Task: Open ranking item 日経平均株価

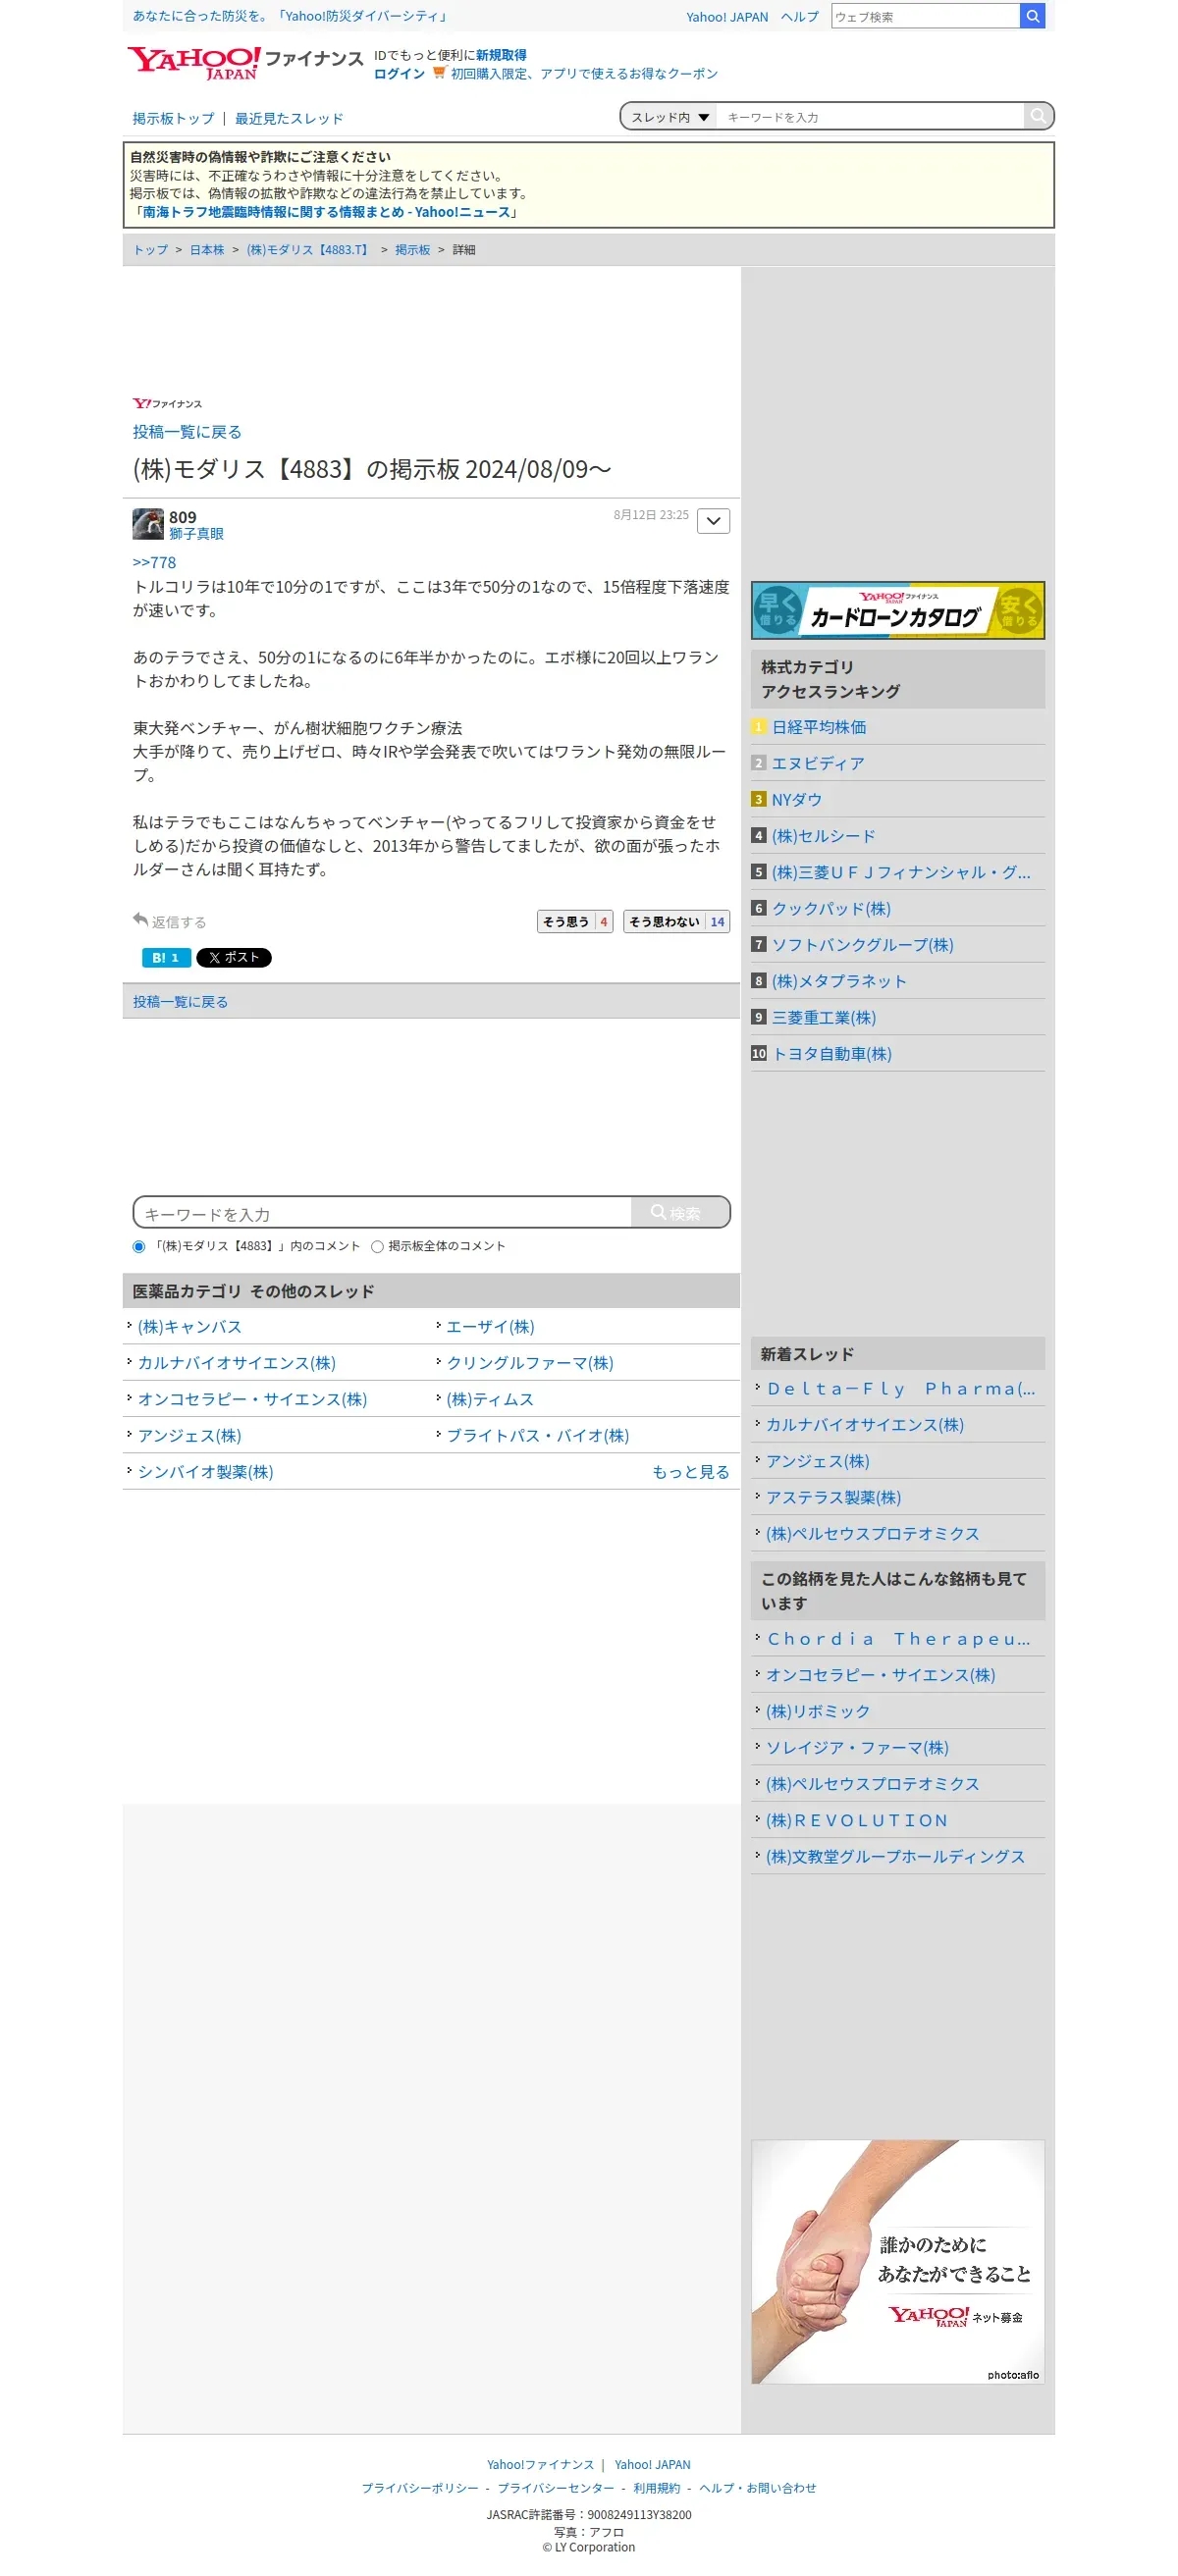Action: coord(819,727)
